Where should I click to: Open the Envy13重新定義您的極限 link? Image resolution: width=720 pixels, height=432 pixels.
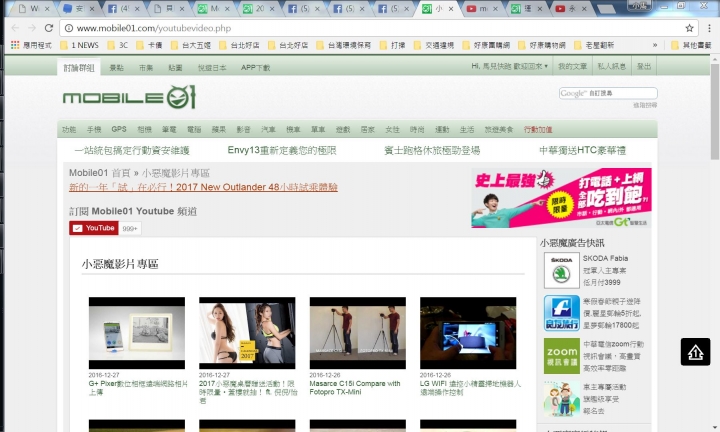[282, 150]
